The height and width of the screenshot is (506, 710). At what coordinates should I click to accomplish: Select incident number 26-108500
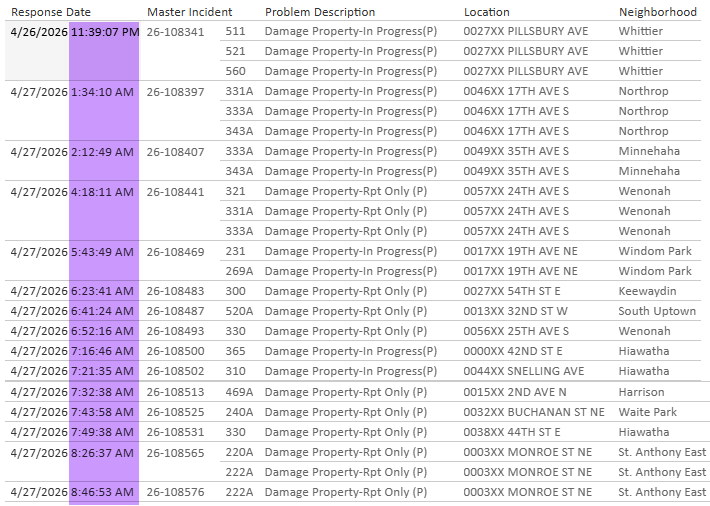(x=175, y=351)
